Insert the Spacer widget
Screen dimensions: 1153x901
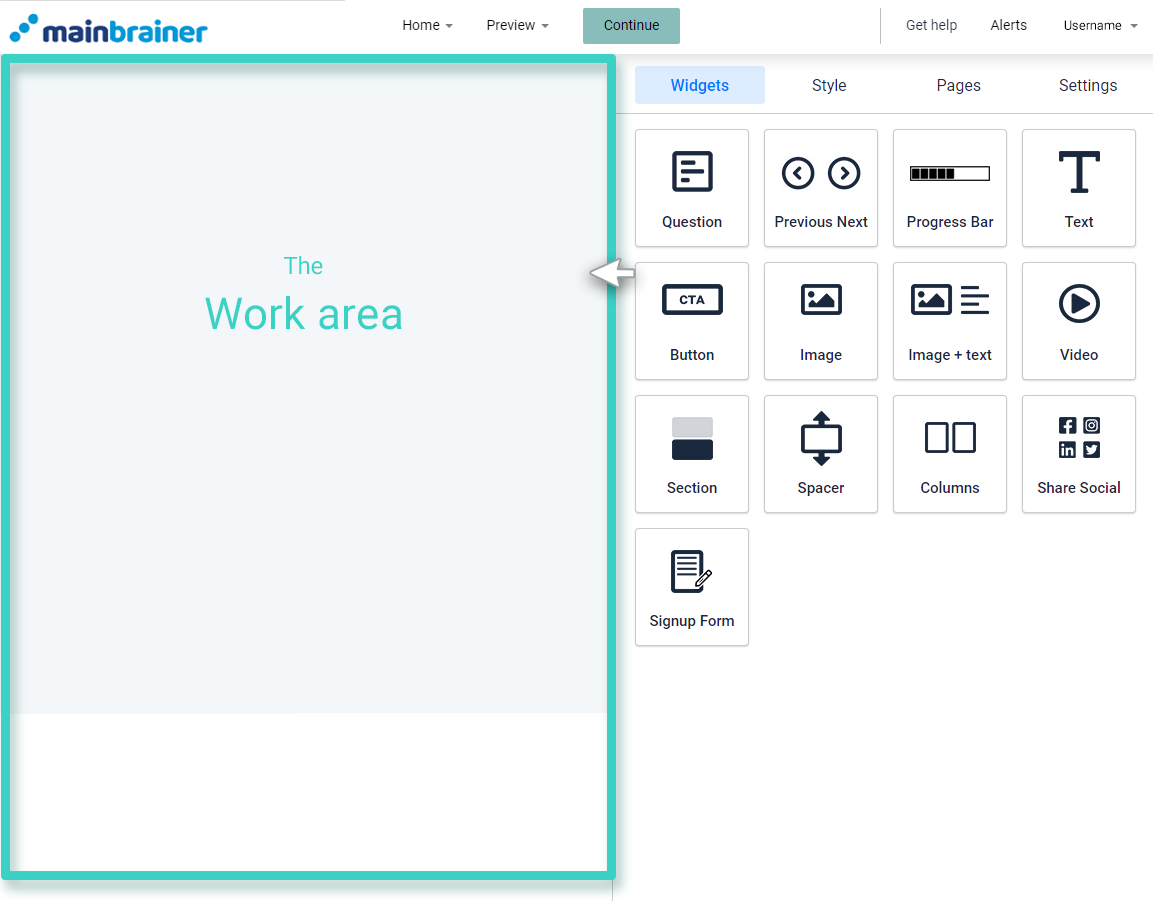click(x=821, y=454)
